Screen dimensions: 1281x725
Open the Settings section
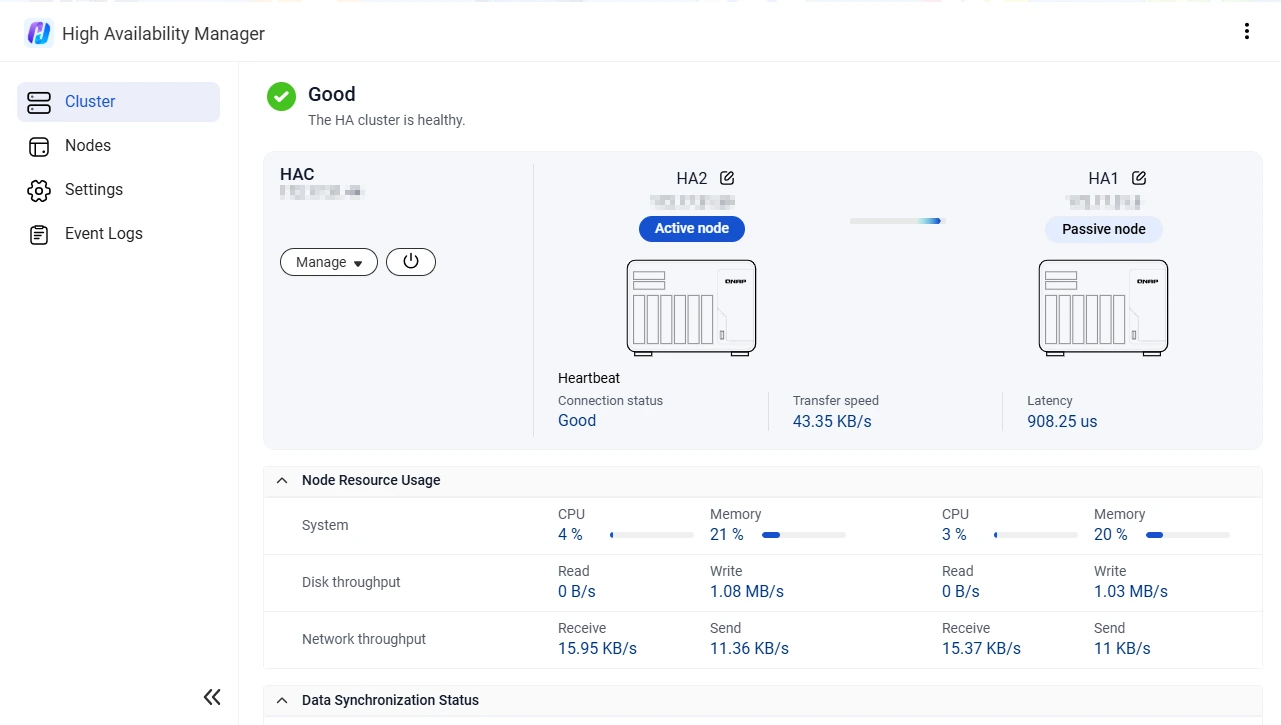coord(93,189)
